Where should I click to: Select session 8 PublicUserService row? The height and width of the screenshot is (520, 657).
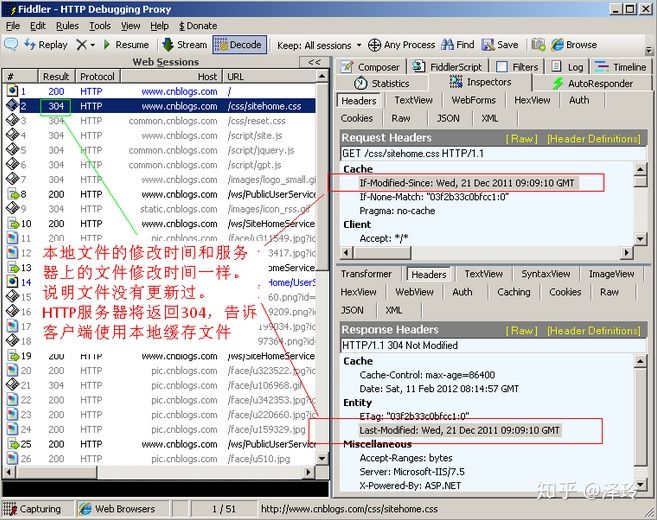(x=161, y=194)
